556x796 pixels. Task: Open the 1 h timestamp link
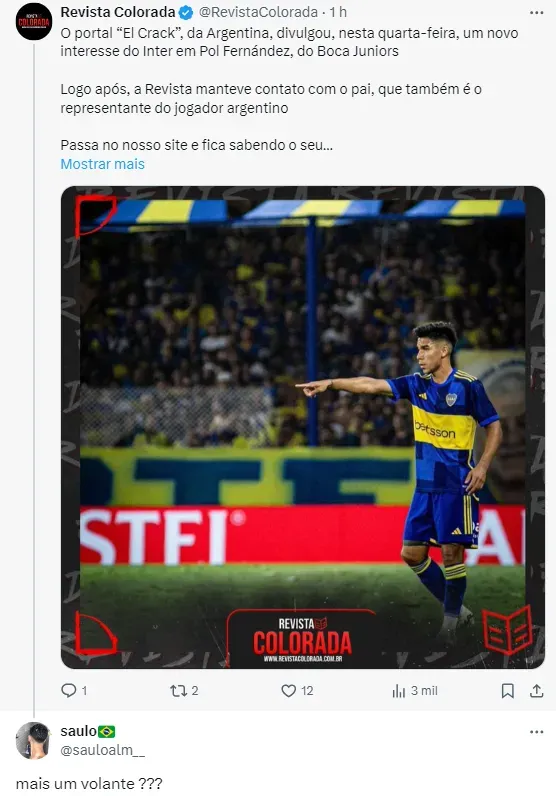[338, 12]
